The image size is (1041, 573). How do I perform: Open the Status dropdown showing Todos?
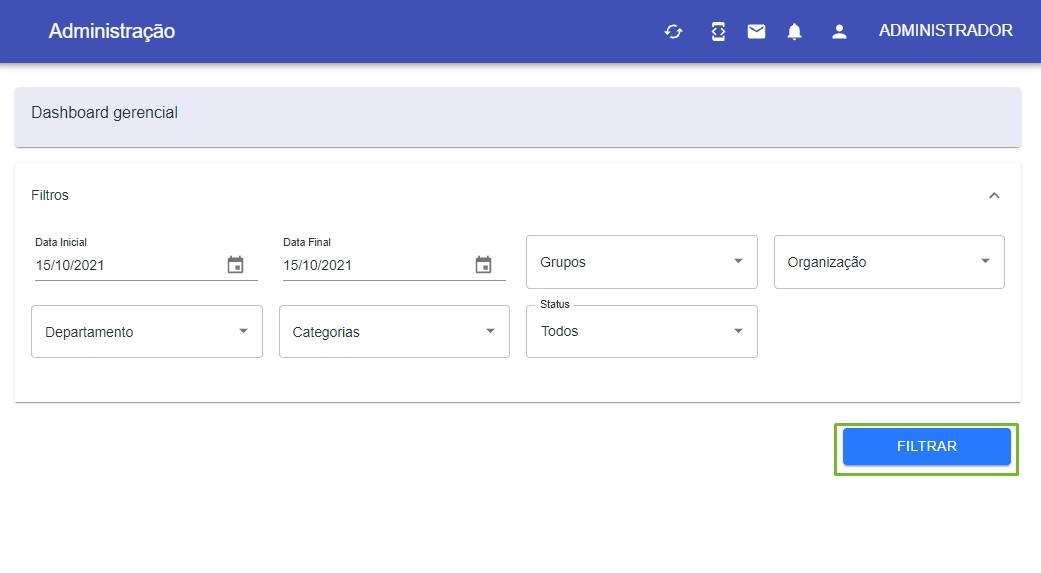coord(641,331)
